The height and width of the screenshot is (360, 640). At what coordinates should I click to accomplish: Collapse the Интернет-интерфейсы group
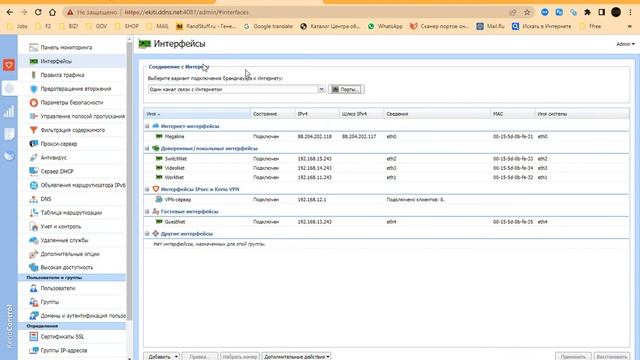[x=147, y=126]
